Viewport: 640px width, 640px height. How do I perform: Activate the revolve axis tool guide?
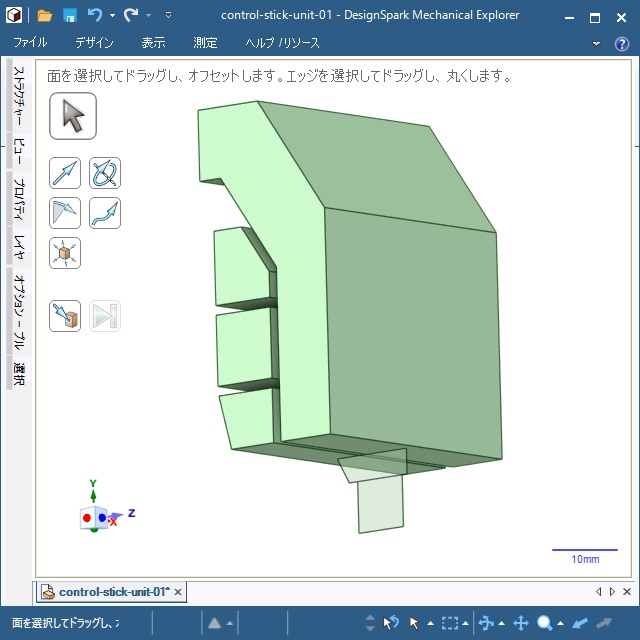click(x=105, y=174)
